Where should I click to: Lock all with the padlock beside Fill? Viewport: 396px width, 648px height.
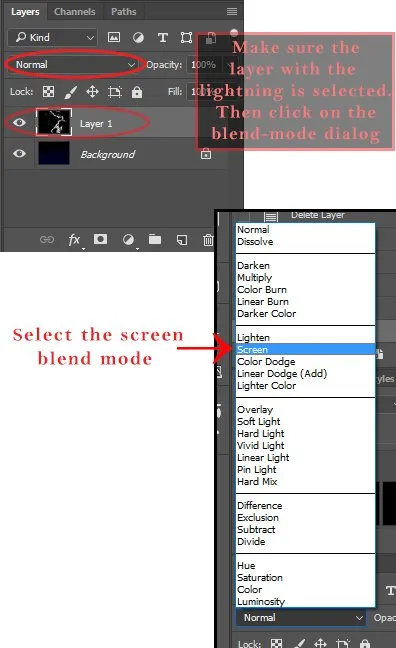137,92
